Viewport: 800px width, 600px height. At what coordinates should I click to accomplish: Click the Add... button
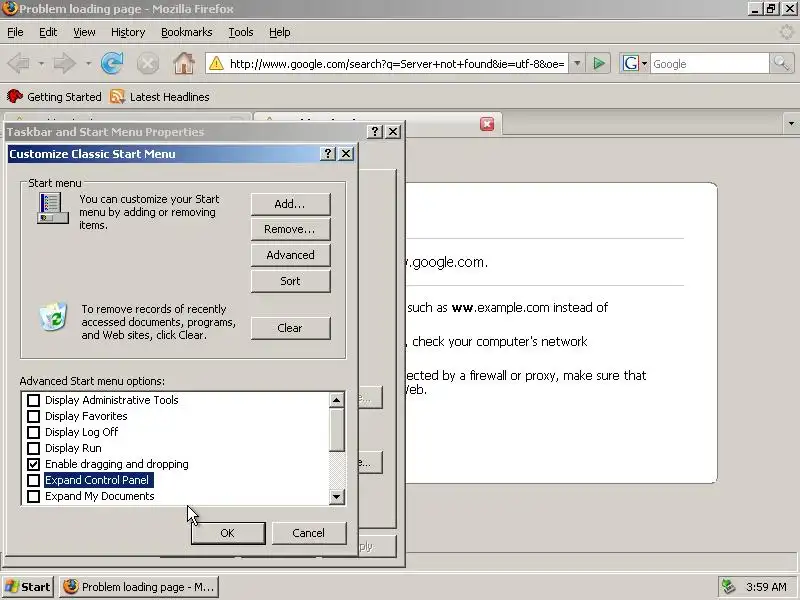290,204
